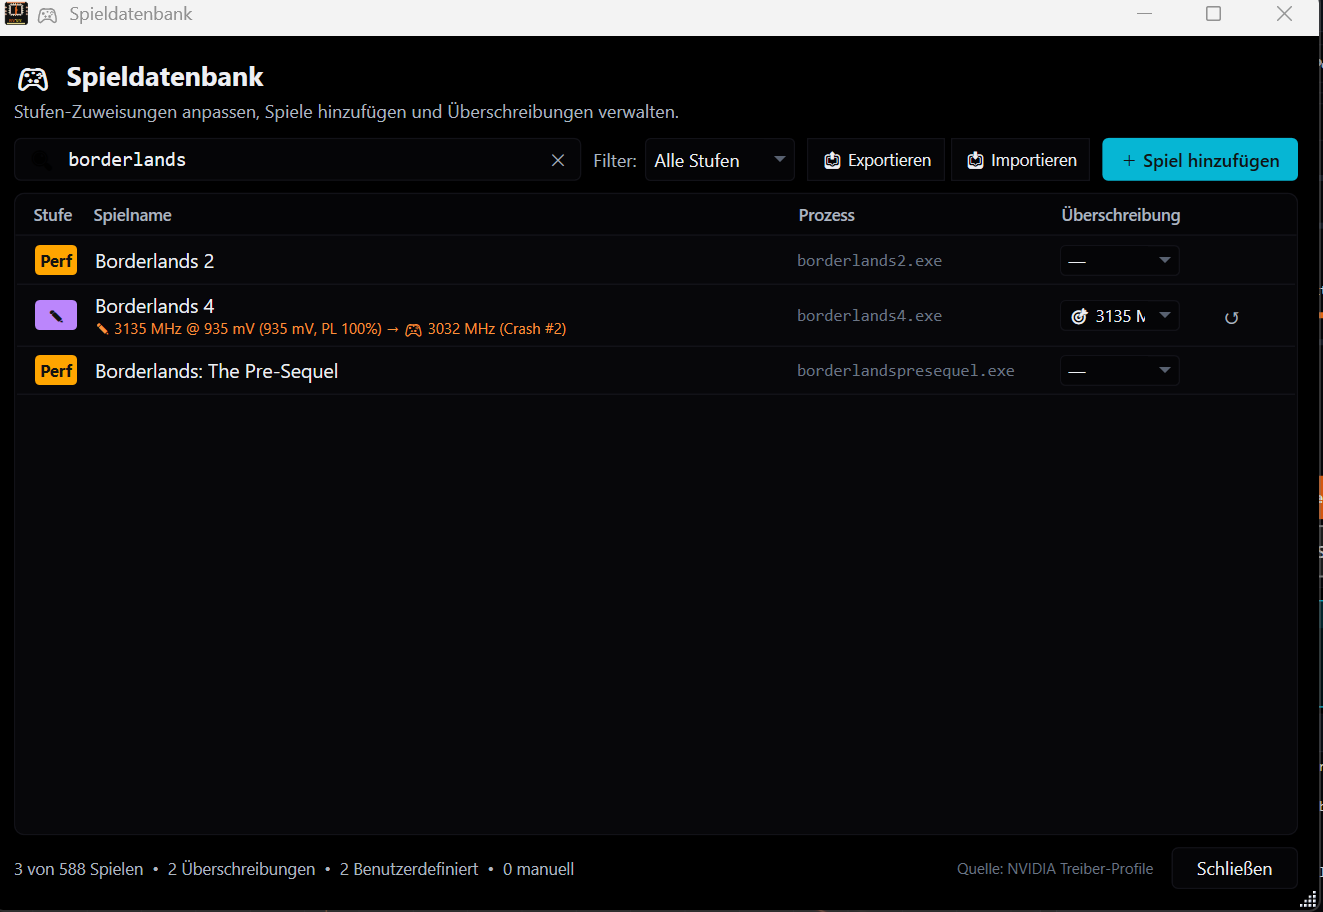Click the Perf badge next to Borderlands 2
Image resolution: width=1323 pixels, height=912 pixels.
(x=55, y=260)
